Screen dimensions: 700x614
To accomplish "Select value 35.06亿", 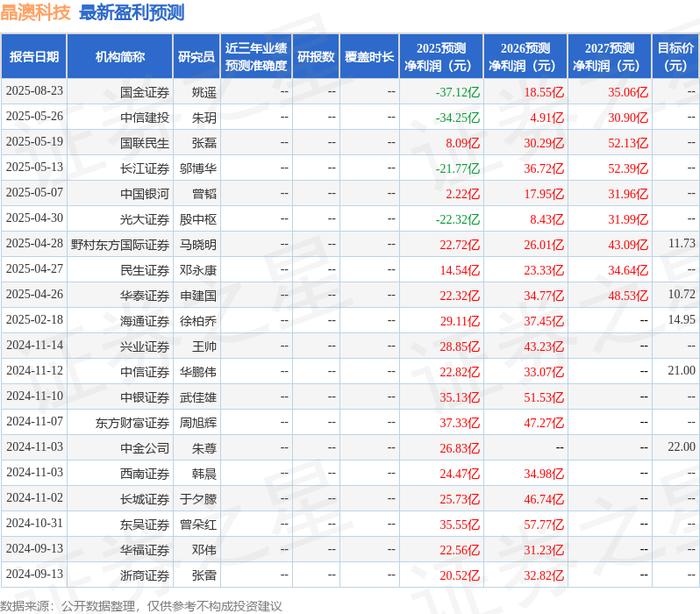I will coord(628,92).
